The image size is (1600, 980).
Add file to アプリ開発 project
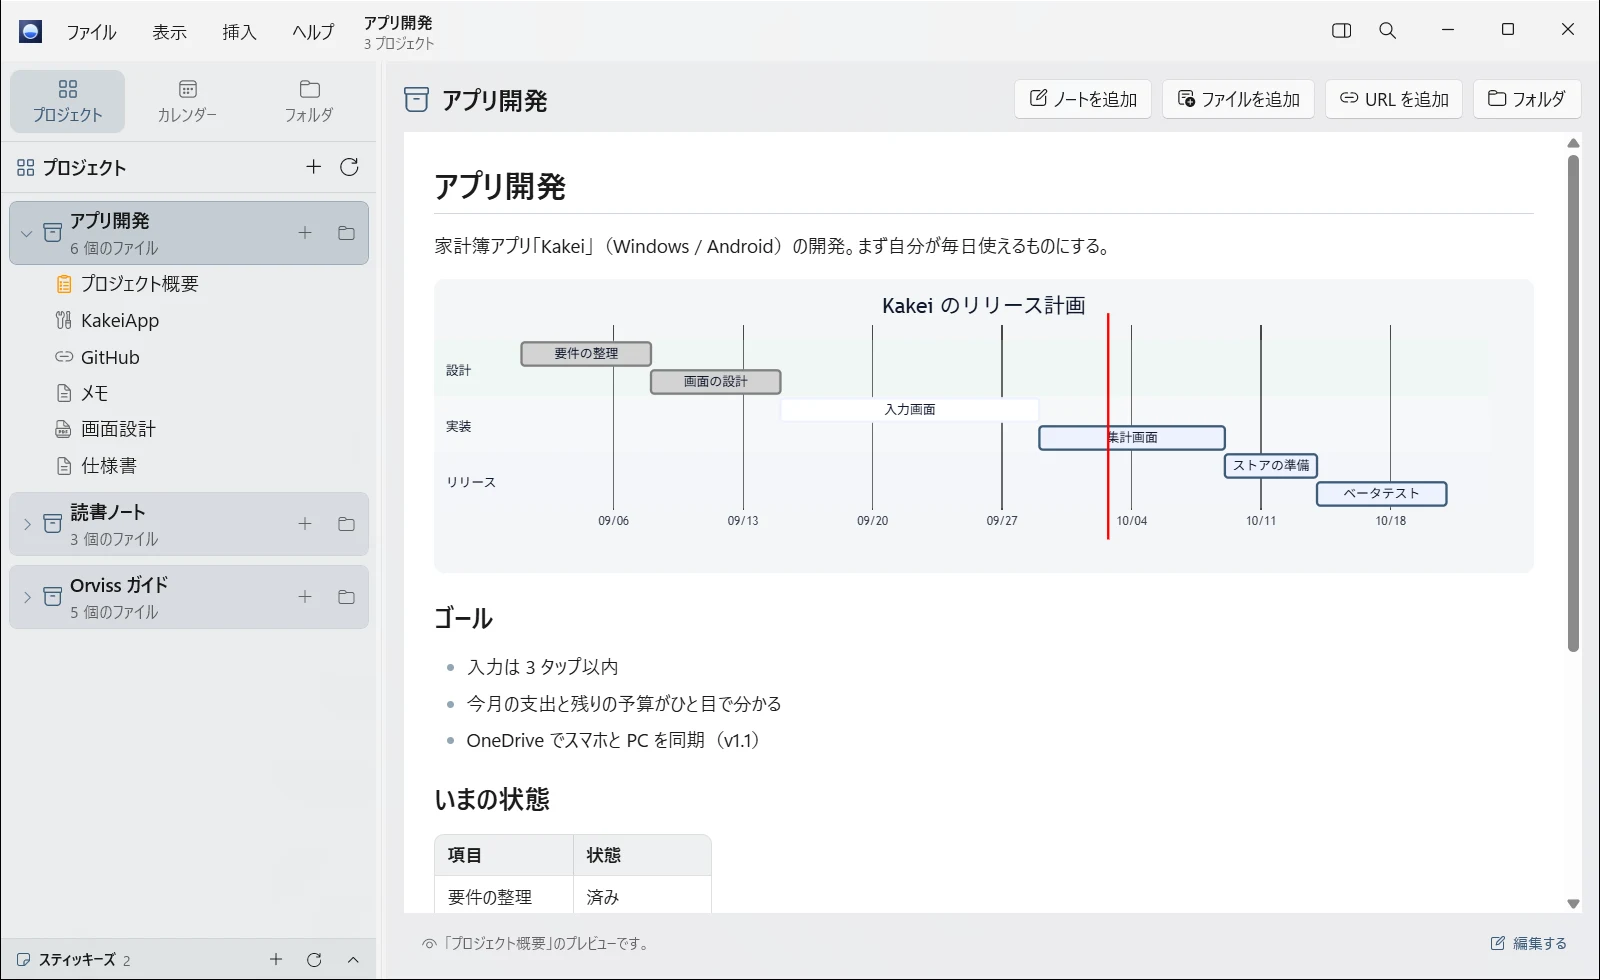tap(305, 233)
